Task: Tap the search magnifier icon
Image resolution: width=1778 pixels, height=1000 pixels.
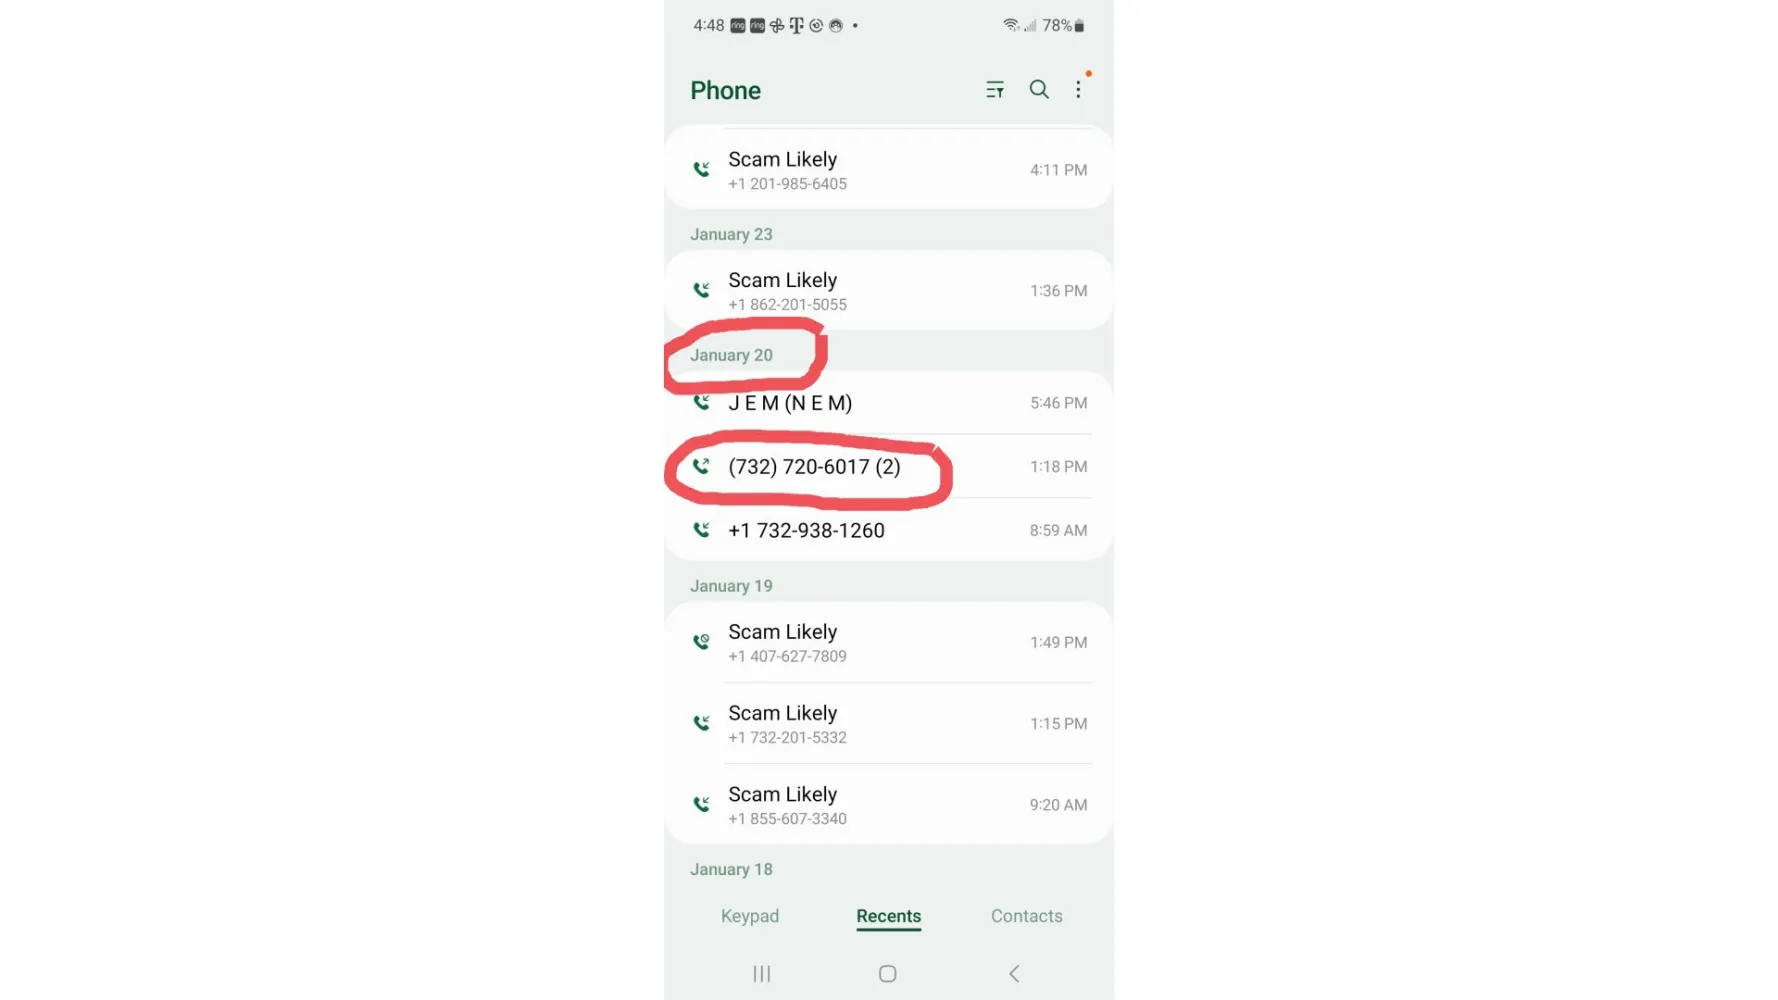Action: (1039, 89)
